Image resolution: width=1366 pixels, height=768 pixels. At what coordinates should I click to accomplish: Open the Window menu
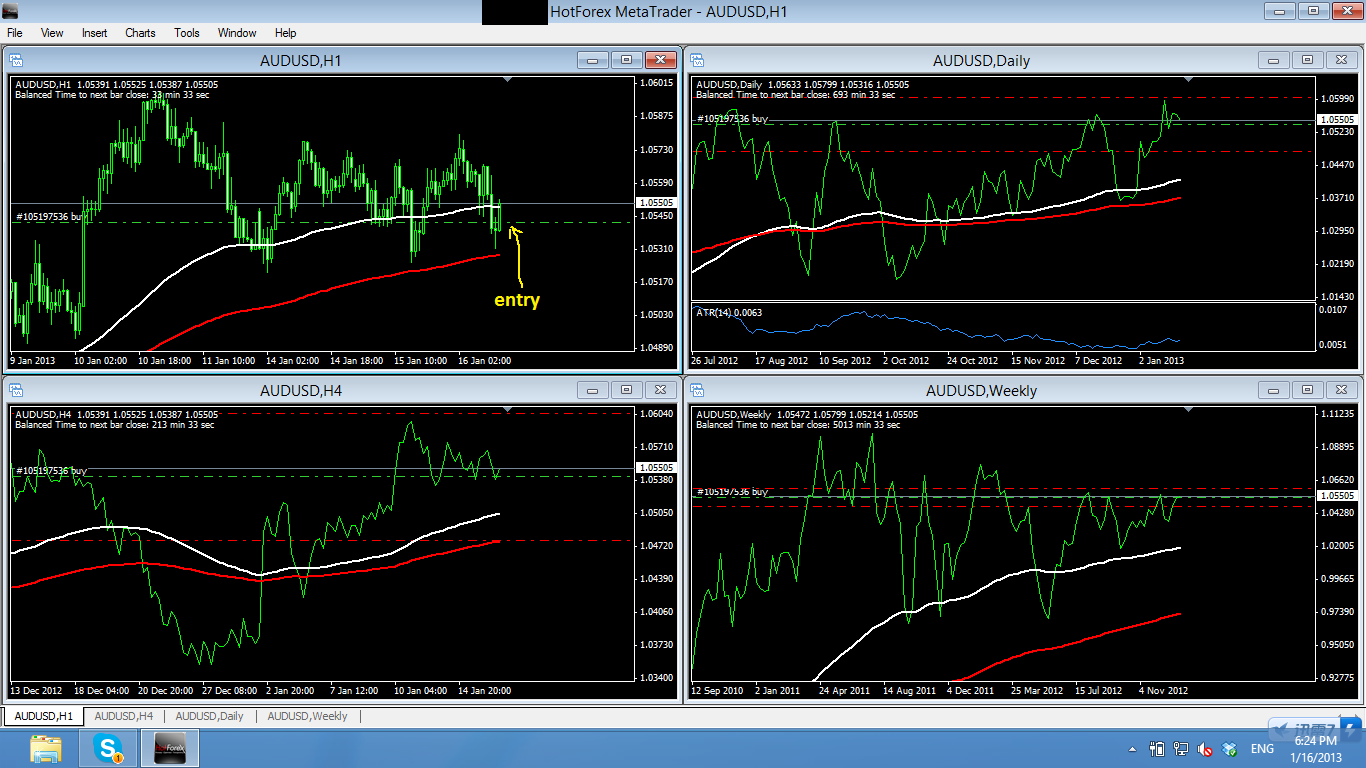237,33
